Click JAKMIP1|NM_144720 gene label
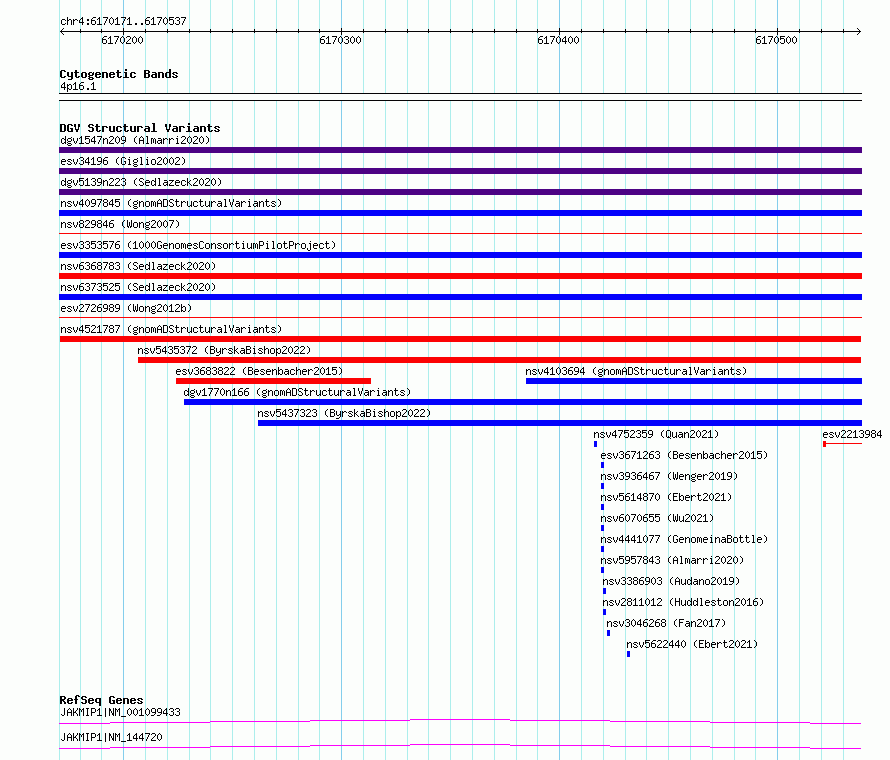The height and width of the screenshot is (760, 890). pos(111,737)
